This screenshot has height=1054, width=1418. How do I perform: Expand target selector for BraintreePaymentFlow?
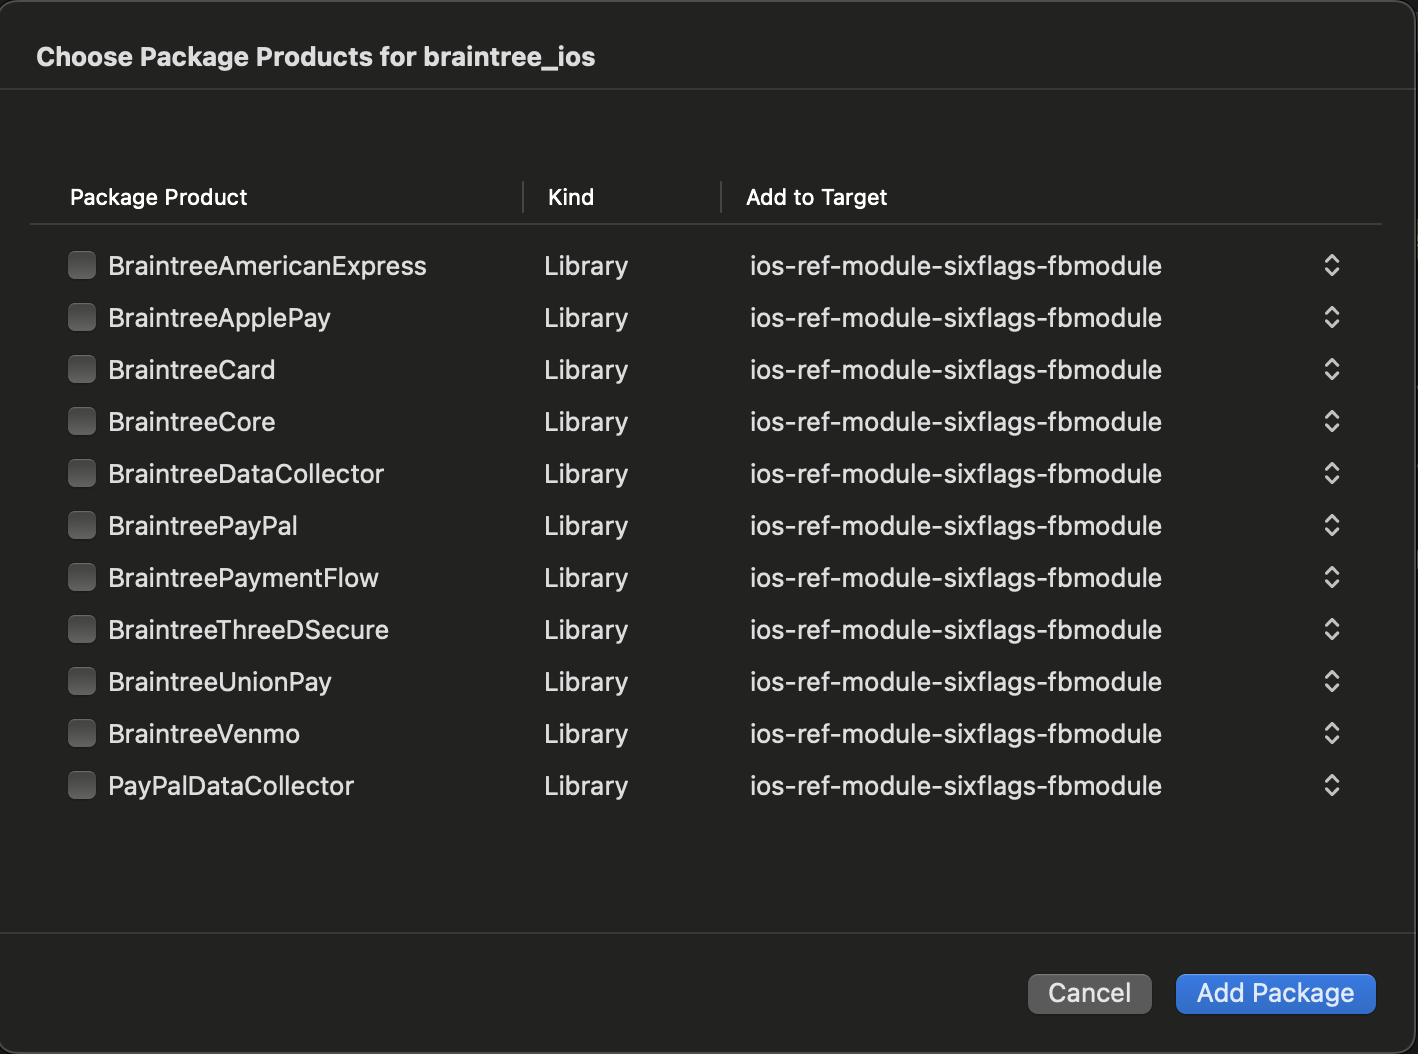point(1331,577)
